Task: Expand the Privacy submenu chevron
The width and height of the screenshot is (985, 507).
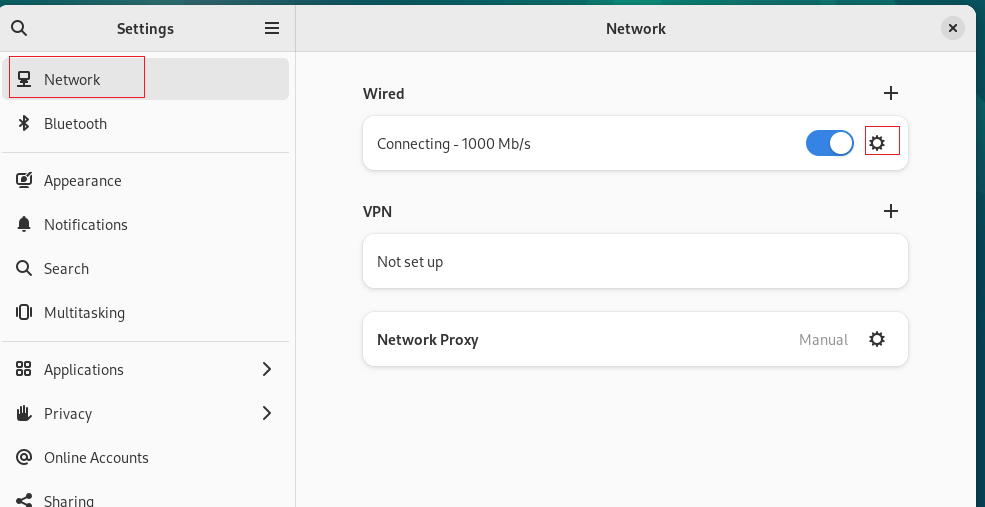Action: click(266, 413)
